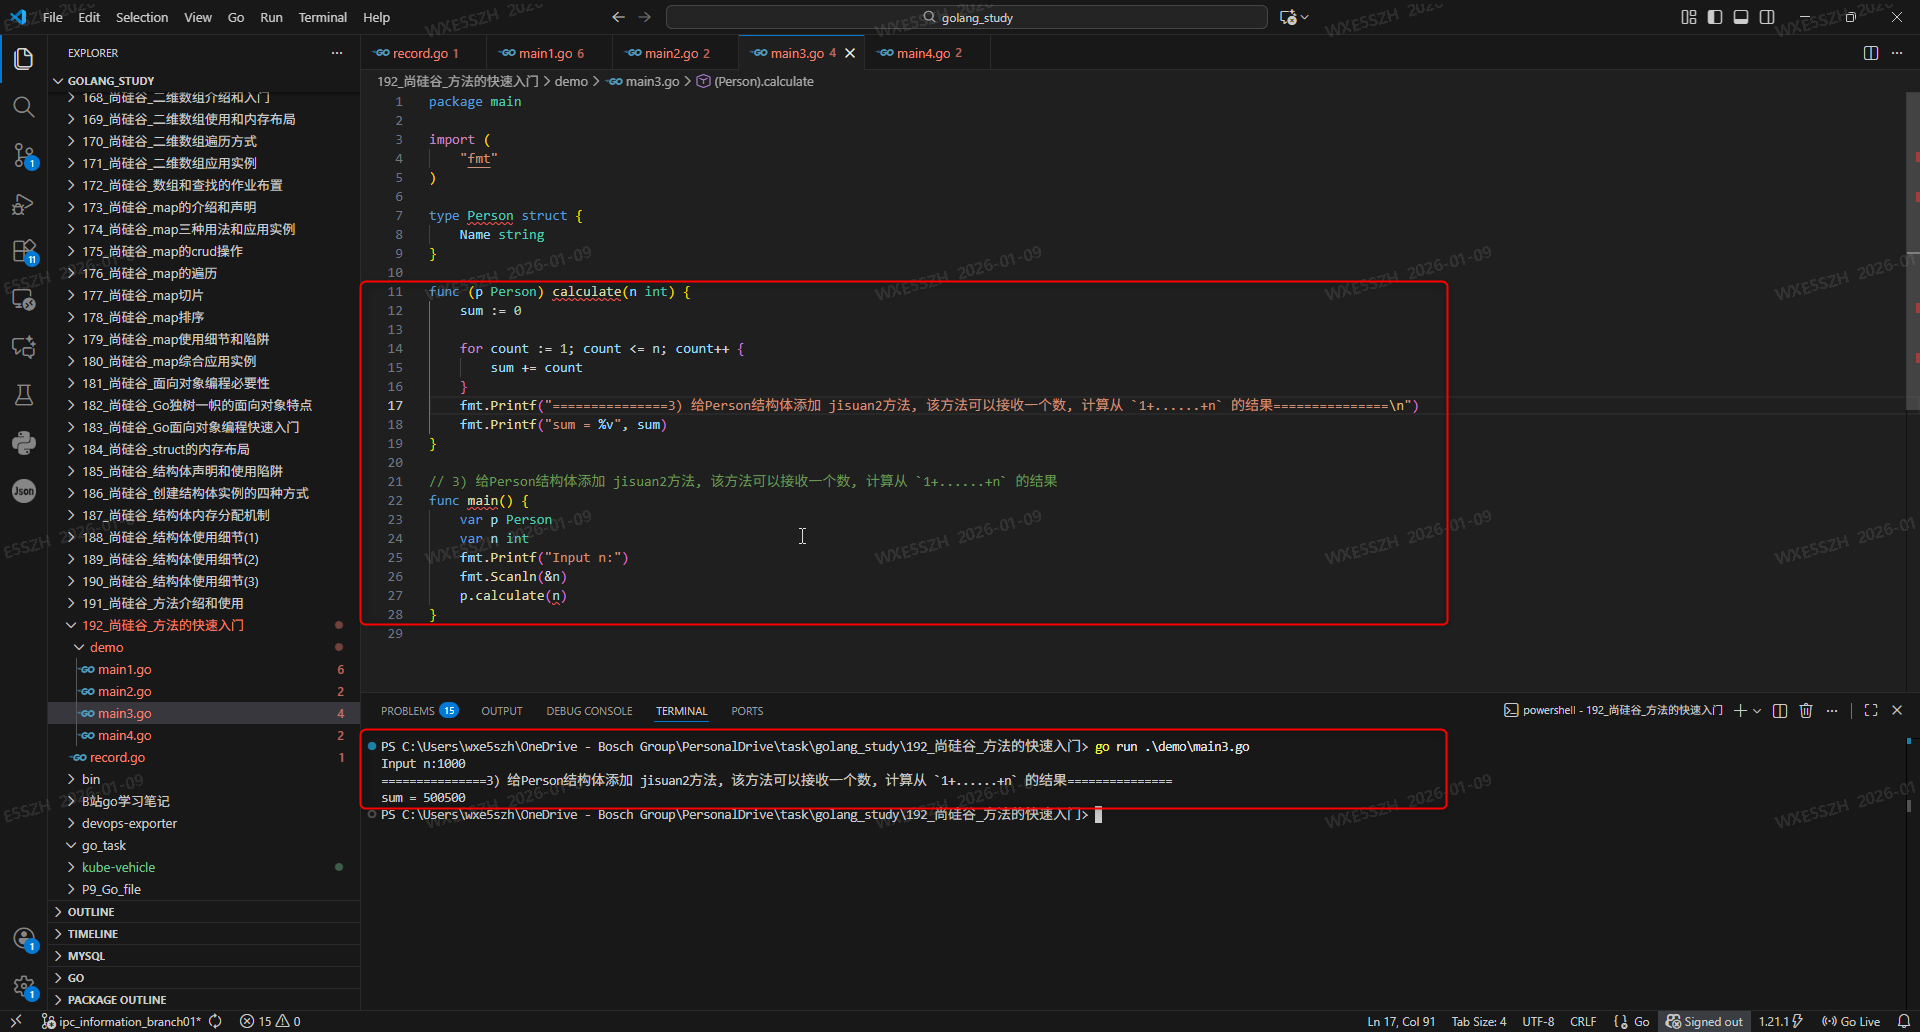Toggle the bottom panel visibility
The height and width of the screenshot is (1032, 1920).
tap(1741, 17)
